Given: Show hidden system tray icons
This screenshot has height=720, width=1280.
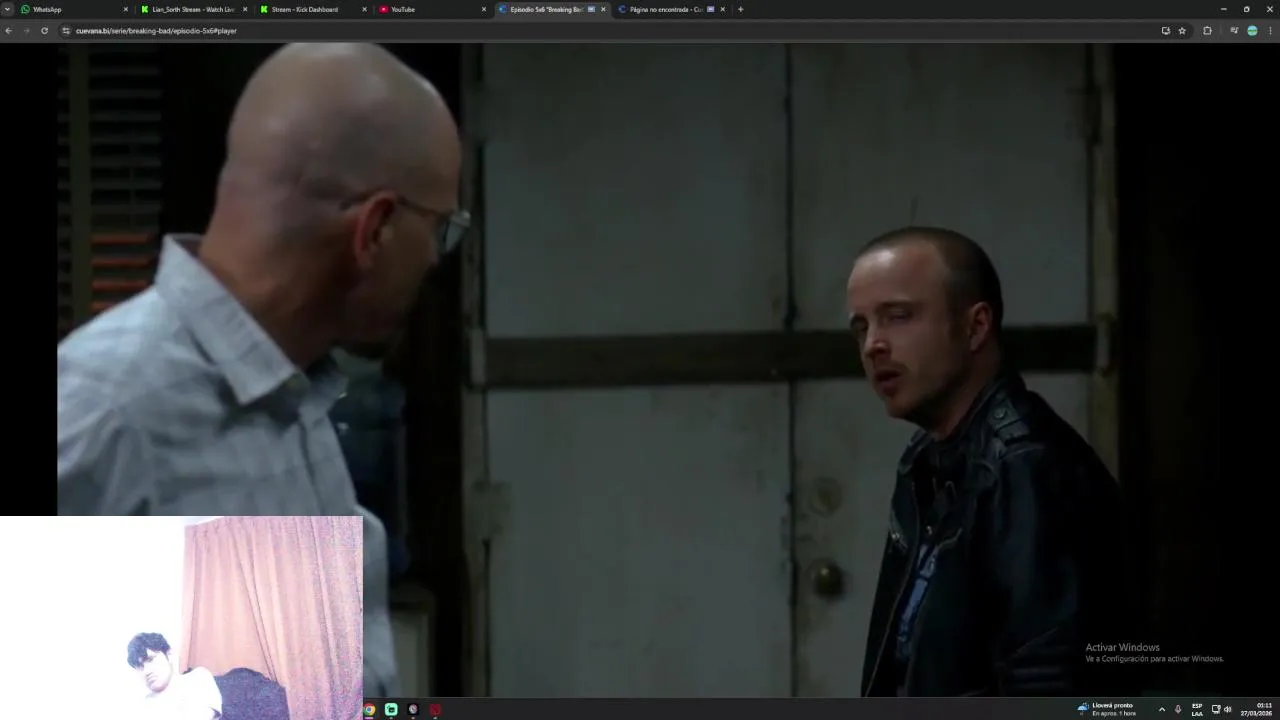Looking at the screenshot, I should tap(1162, 709).
